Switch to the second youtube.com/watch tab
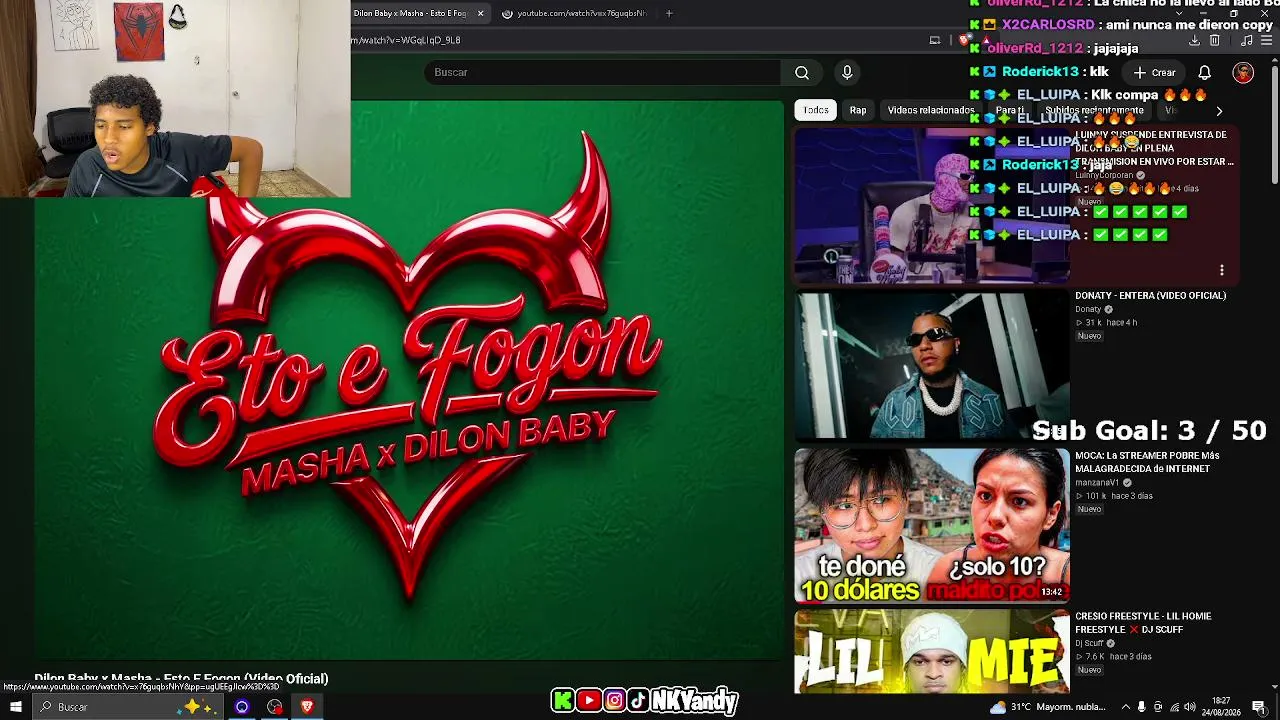 tap(574, 13)
